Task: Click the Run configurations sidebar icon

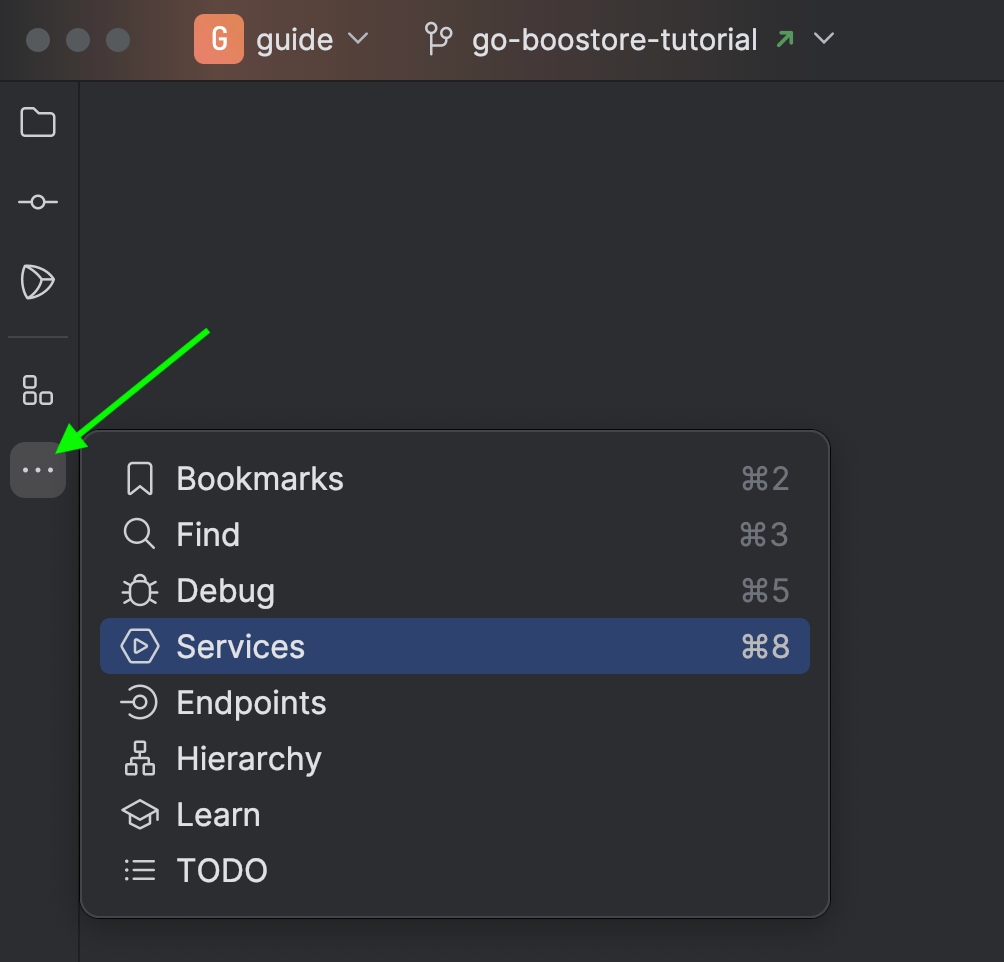Action: 38,282
